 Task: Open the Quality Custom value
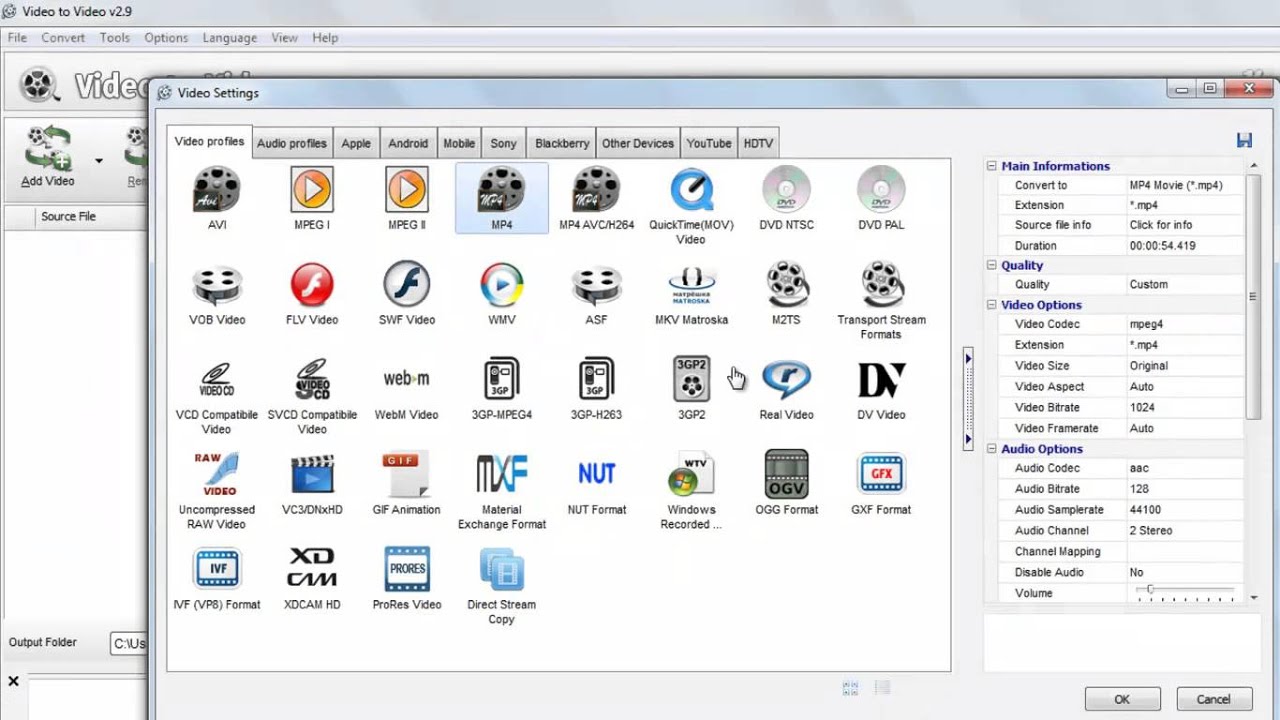[1186, 284]
